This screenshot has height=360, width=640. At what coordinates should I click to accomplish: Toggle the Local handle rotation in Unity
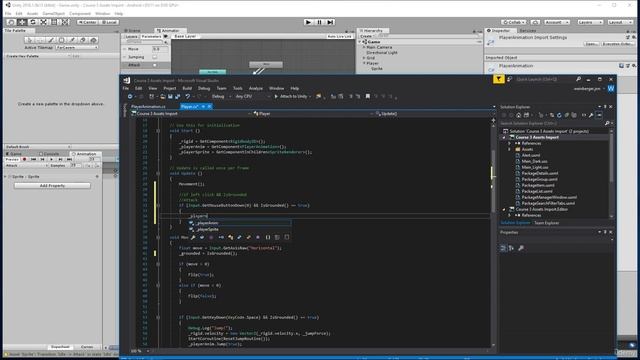(x=109, y=22)
